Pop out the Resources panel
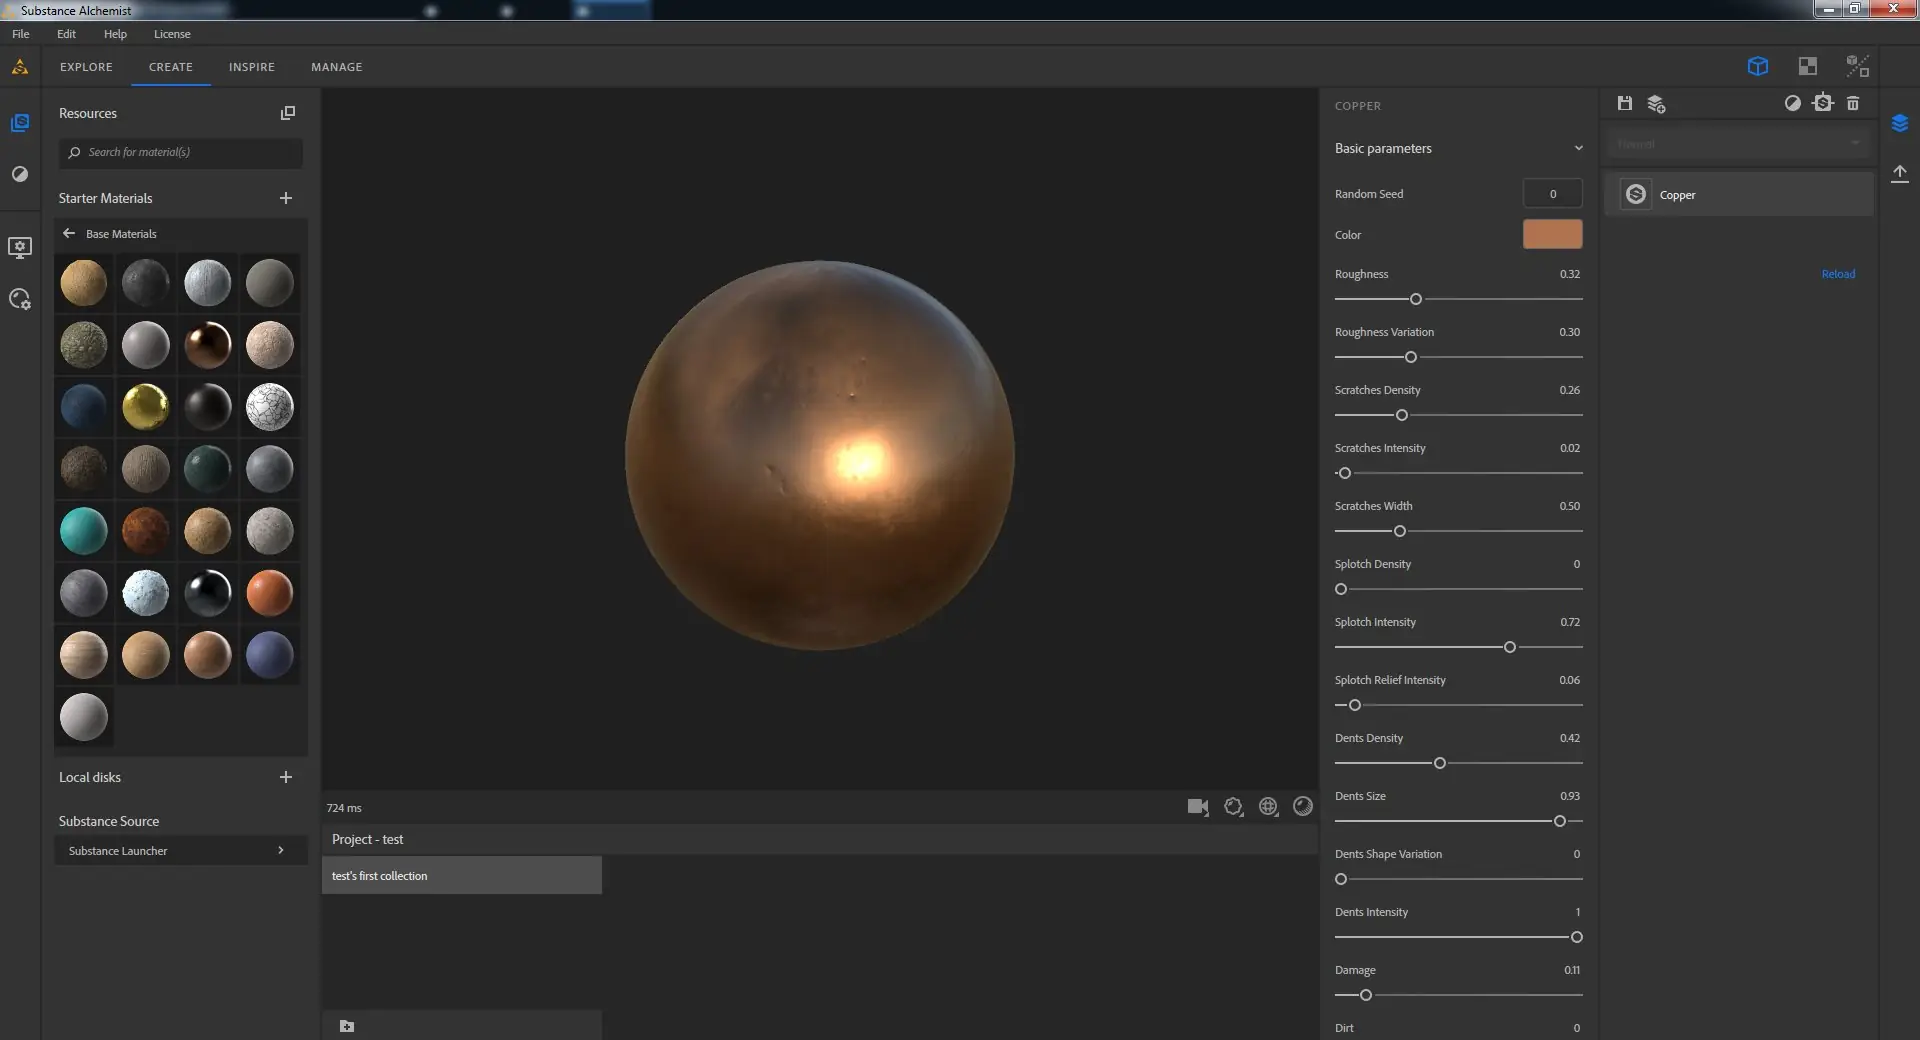1920x1040 pixels. click(x=288, y=113)
